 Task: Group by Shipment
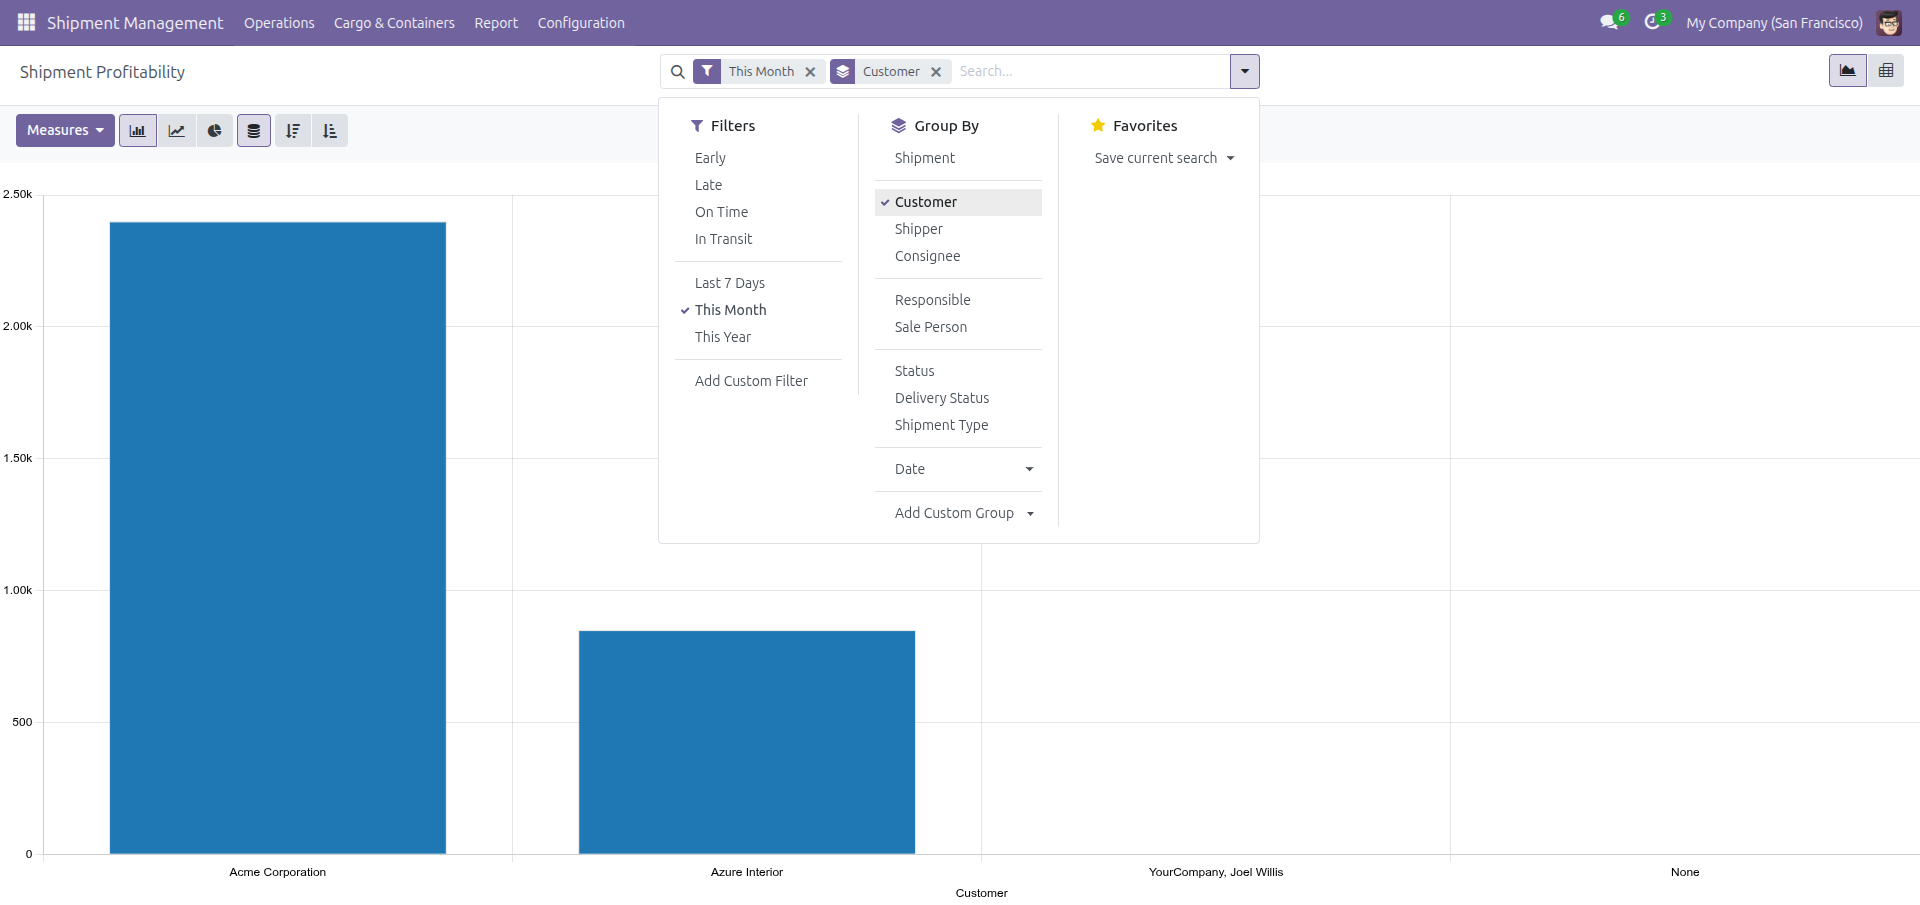coord(958,158)
